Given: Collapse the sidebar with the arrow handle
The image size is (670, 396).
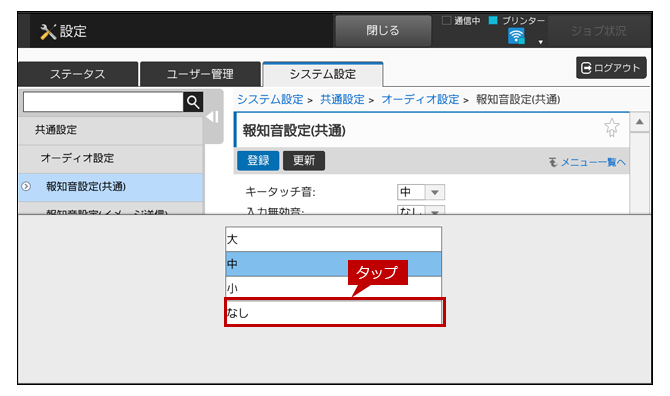Looking at the screenshot, I should click(213, 117).
